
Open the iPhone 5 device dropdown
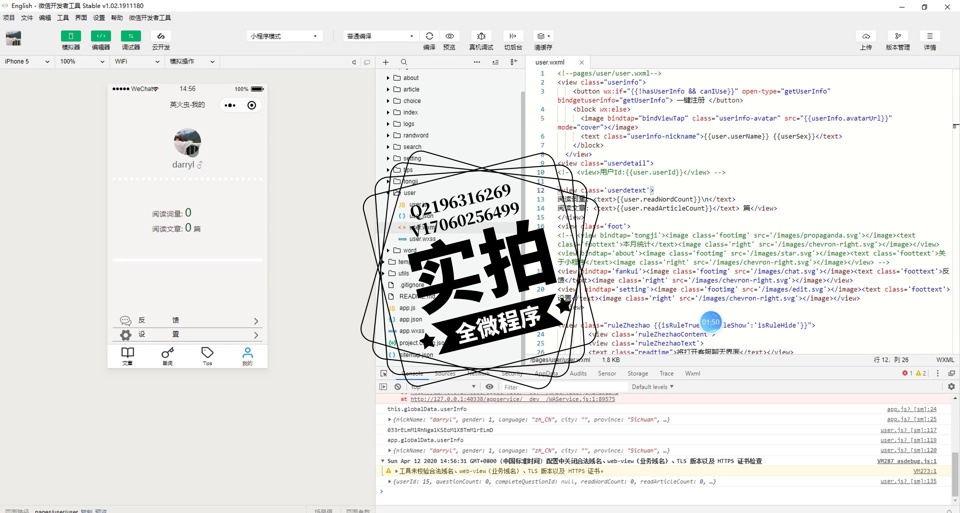click(x=27, y=61)
